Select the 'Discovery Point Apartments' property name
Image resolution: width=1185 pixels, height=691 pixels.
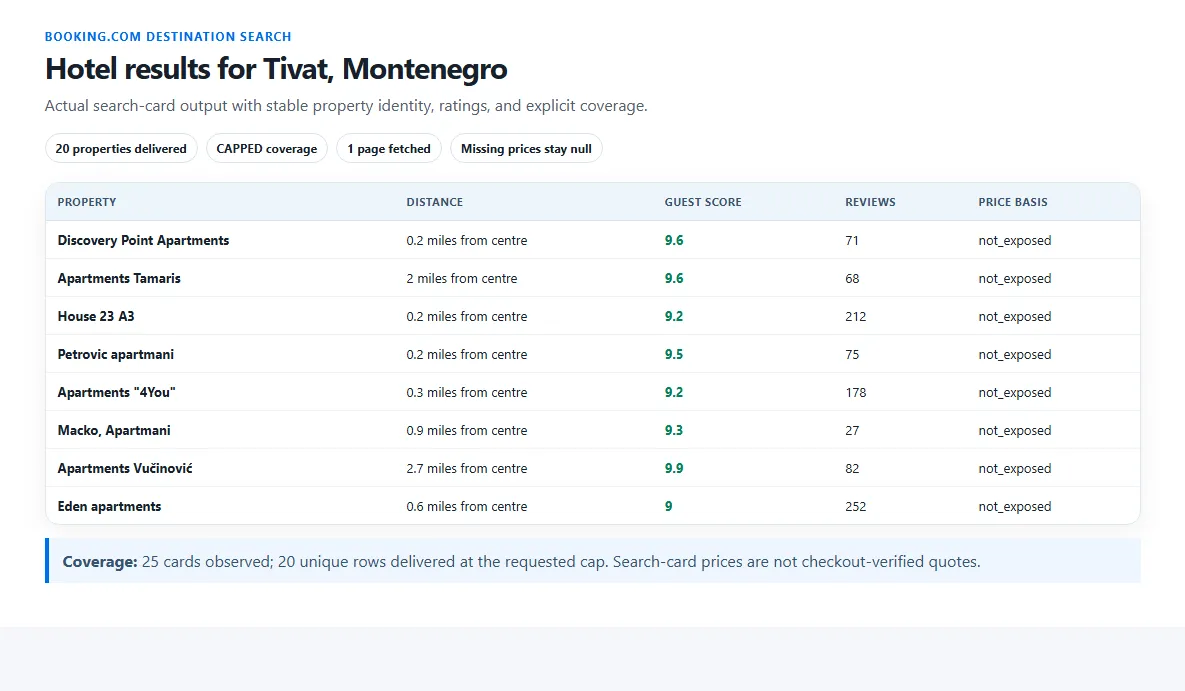[x=143, y=240]
